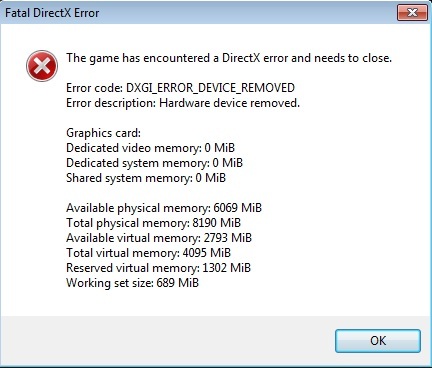Screen dimensions: 432x368
Task: Click the Reserved virtual memory line
Action: click(158, 268)
